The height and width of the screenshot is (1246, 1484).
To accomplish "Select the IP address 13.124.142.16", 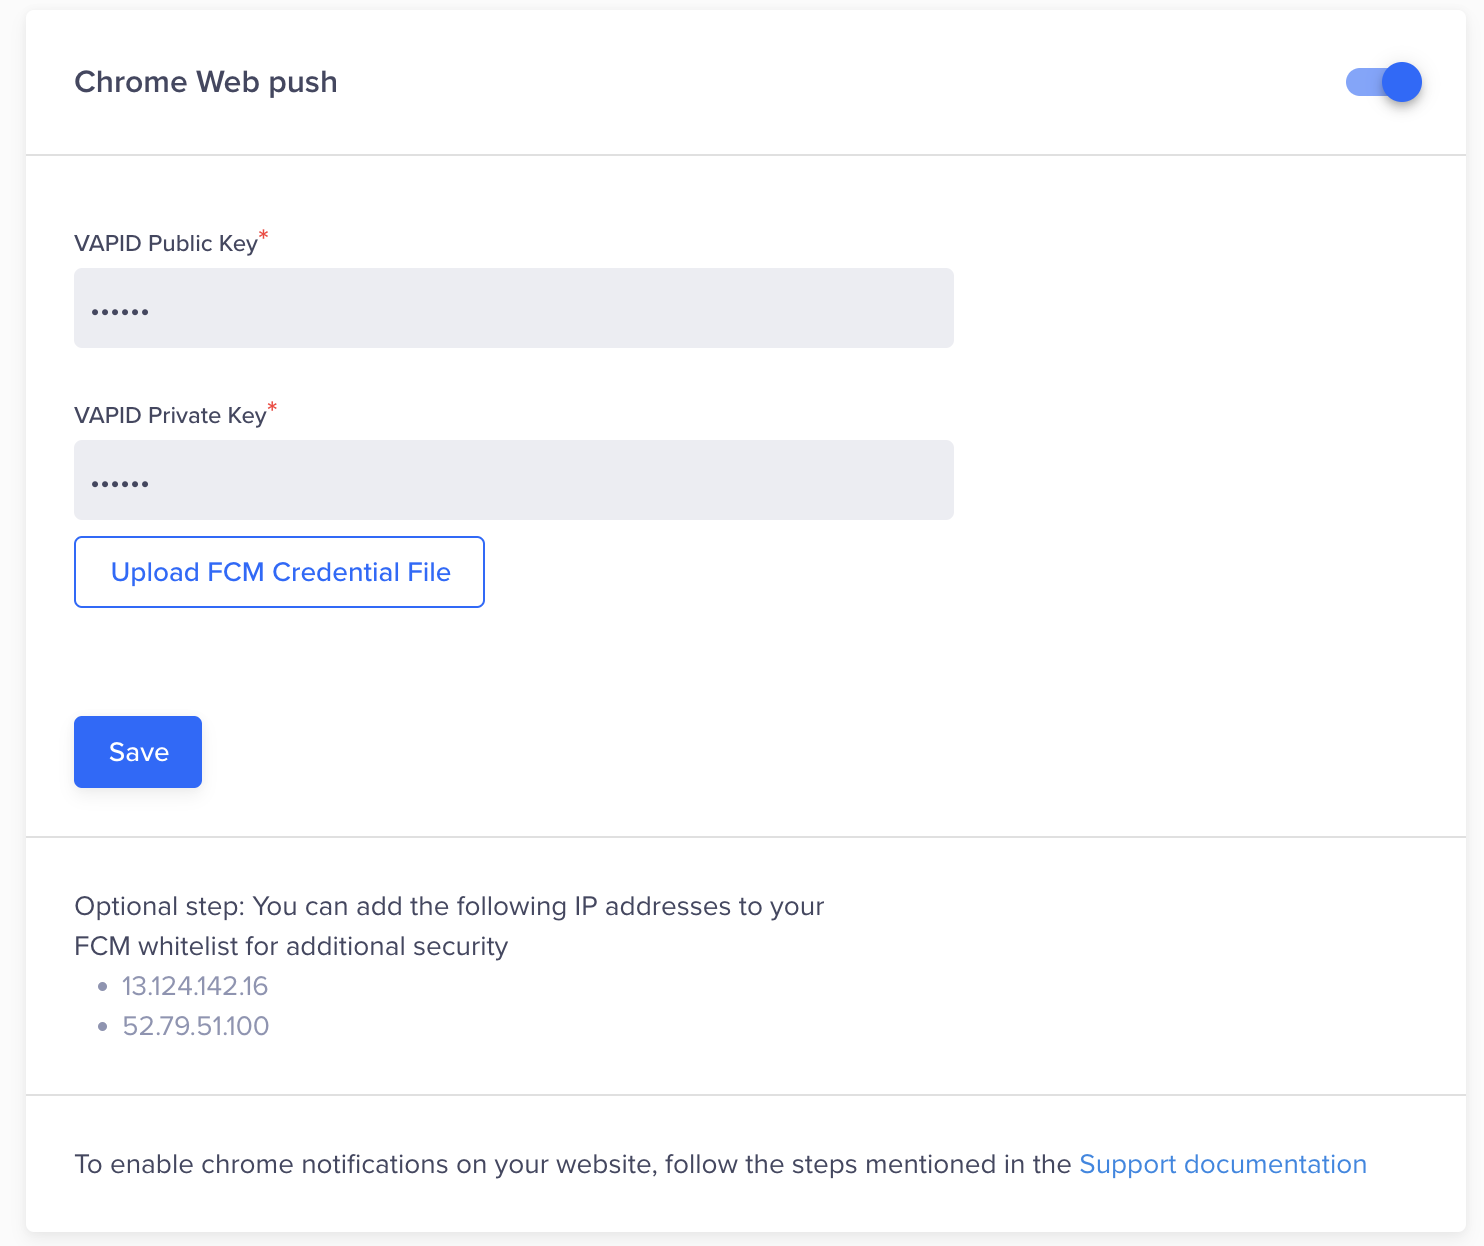I will click(195, 986).
